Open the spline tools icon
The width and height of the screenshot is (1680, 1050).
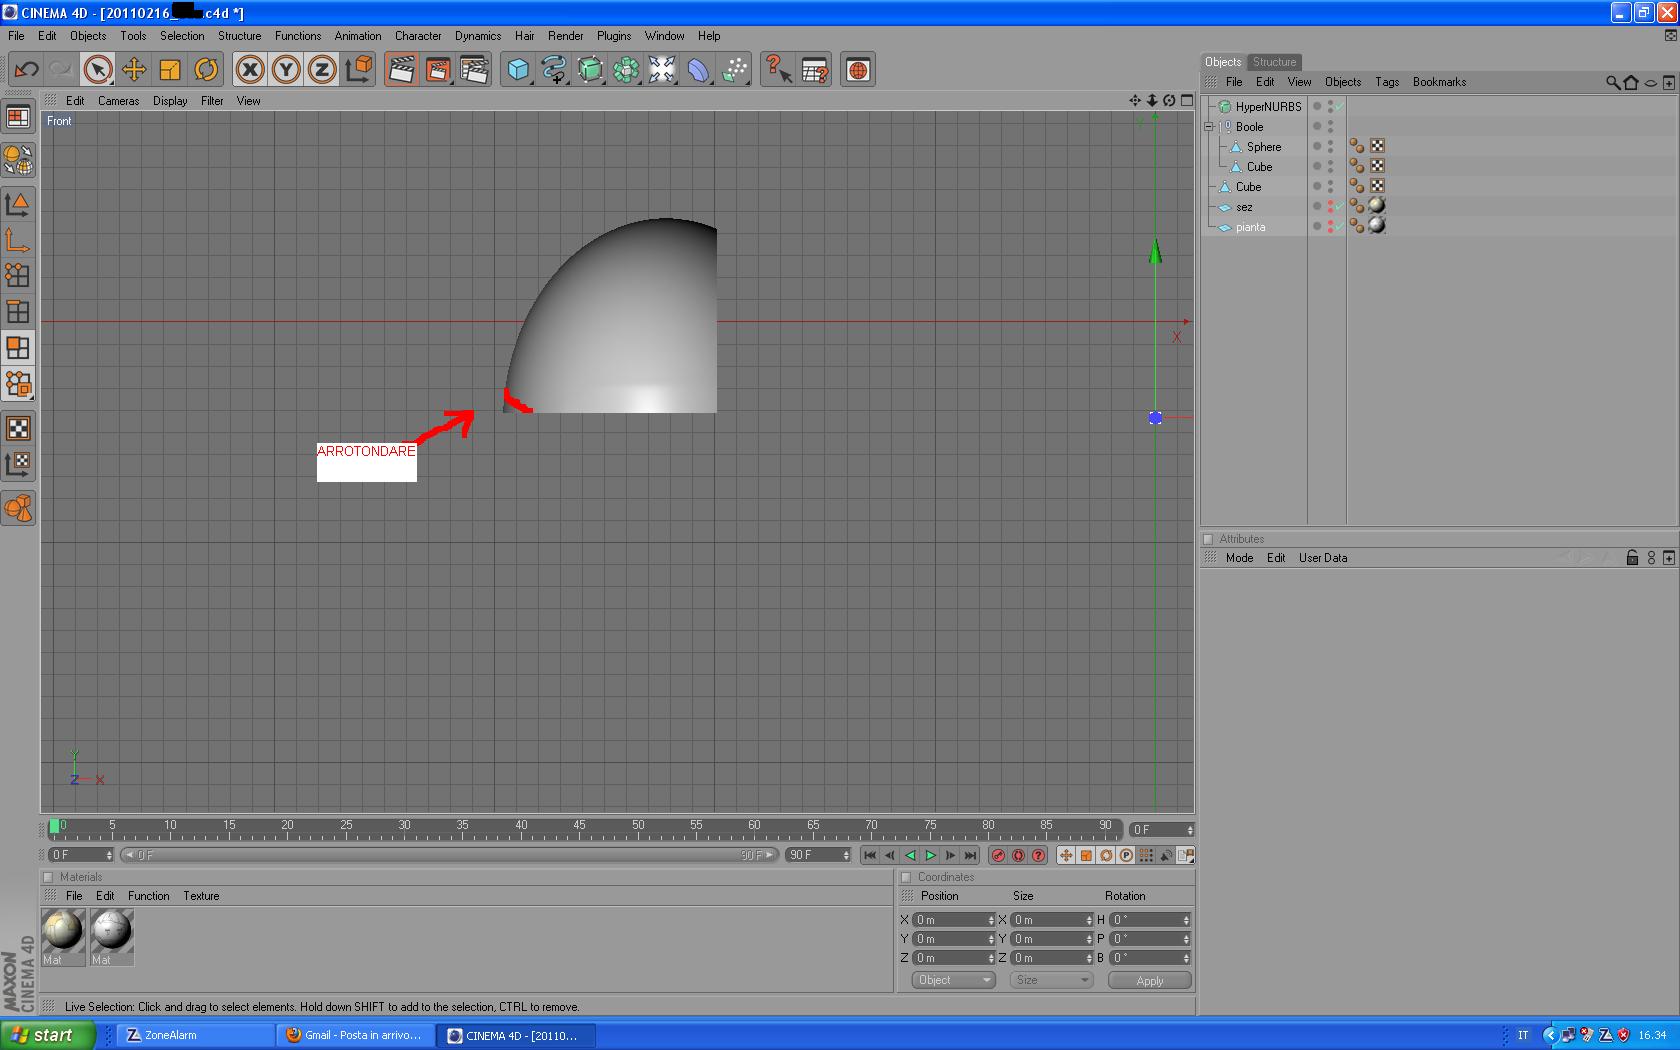tap(554, 70)
